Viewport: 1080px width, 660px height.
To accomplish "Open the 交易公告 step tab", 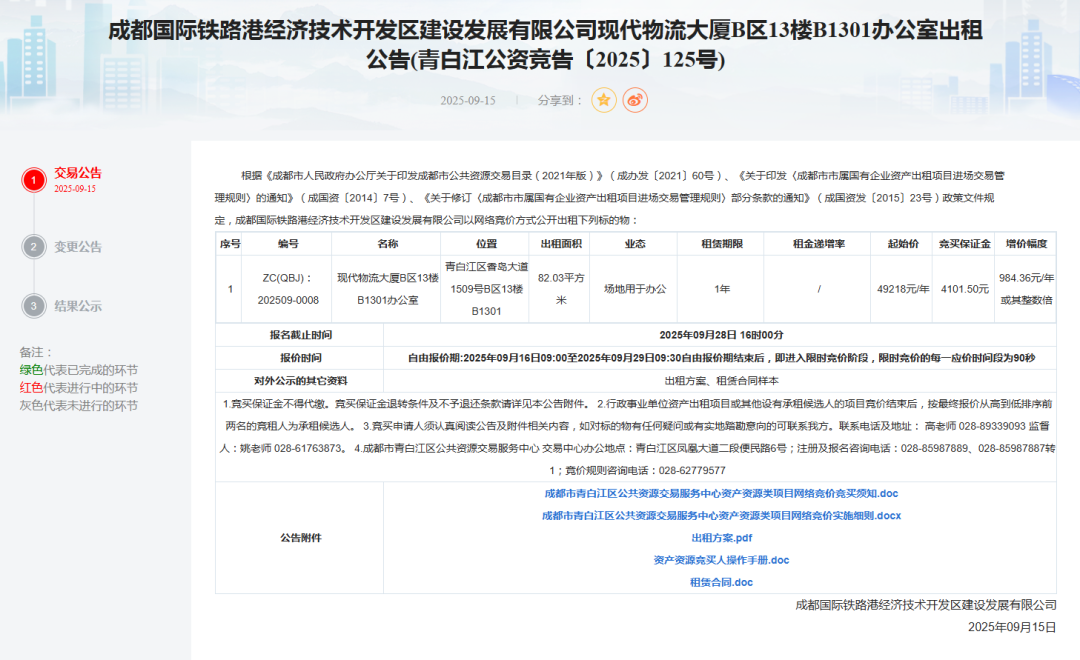I will click(x=77, y=173).
